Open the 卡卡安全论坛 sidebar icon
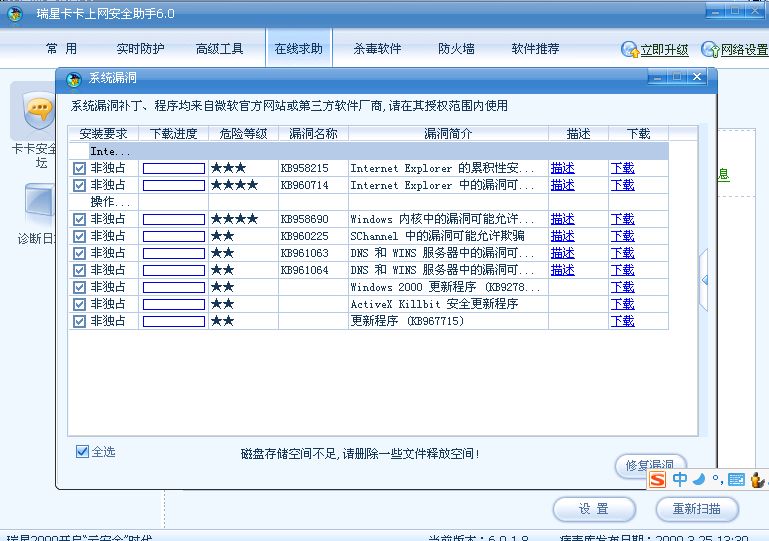769x541 pixels. (x=39, y=110)
